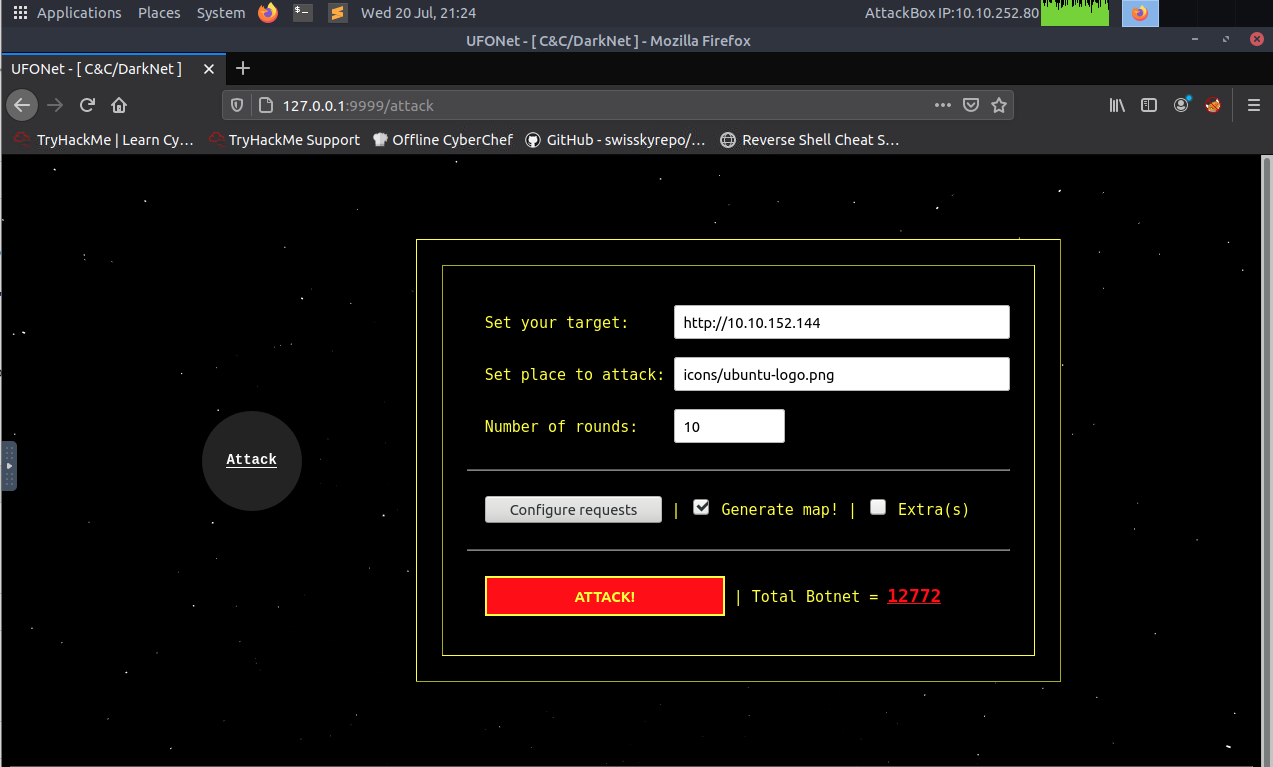Open the Total Botnet 12772 link
1273x767 pixels.
point(914,596)
